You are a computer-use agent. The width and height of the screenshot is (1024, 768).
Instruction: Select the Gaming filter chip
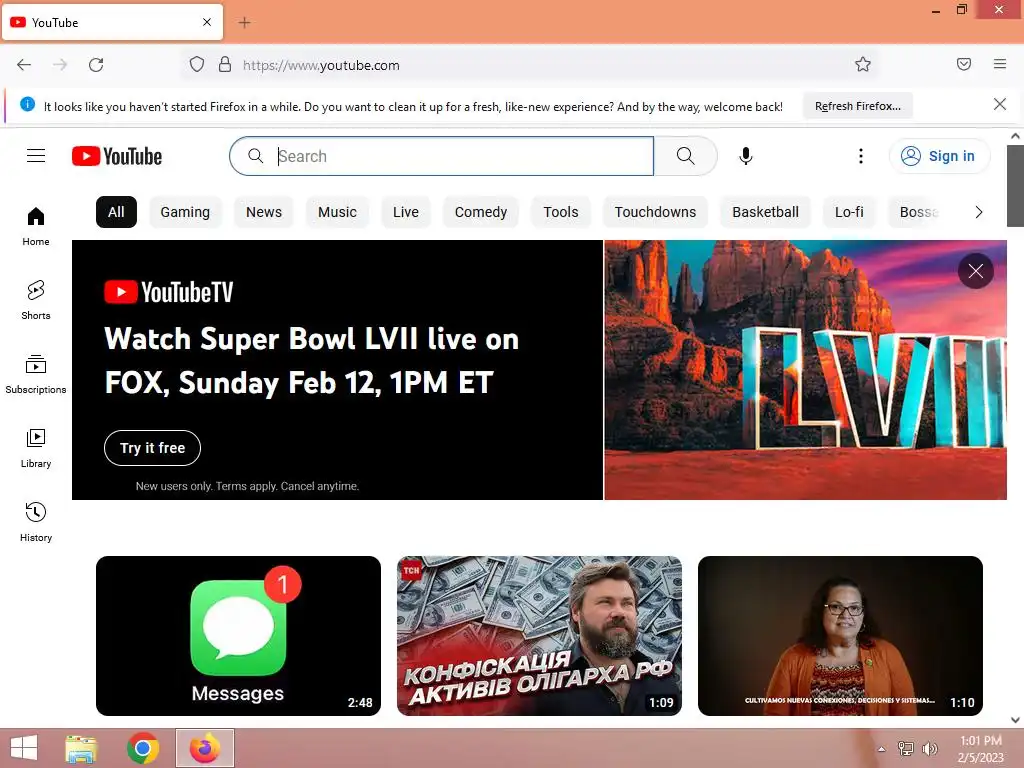tap(185, 212)
